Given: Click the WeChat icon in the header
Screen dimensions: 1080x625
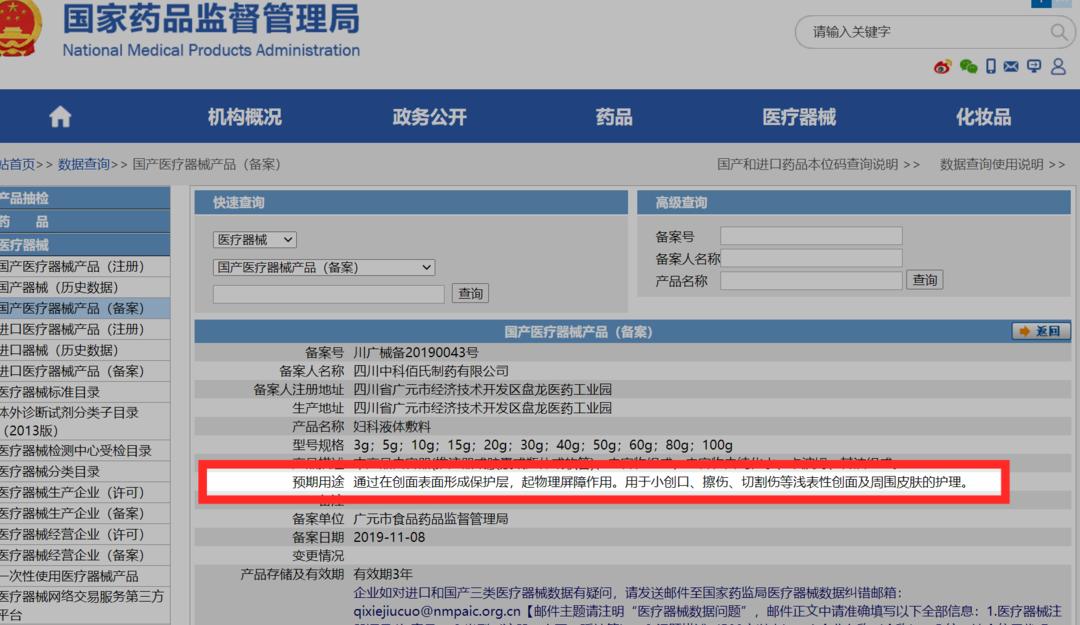Looking at the screenshot, I should point(968,67).
